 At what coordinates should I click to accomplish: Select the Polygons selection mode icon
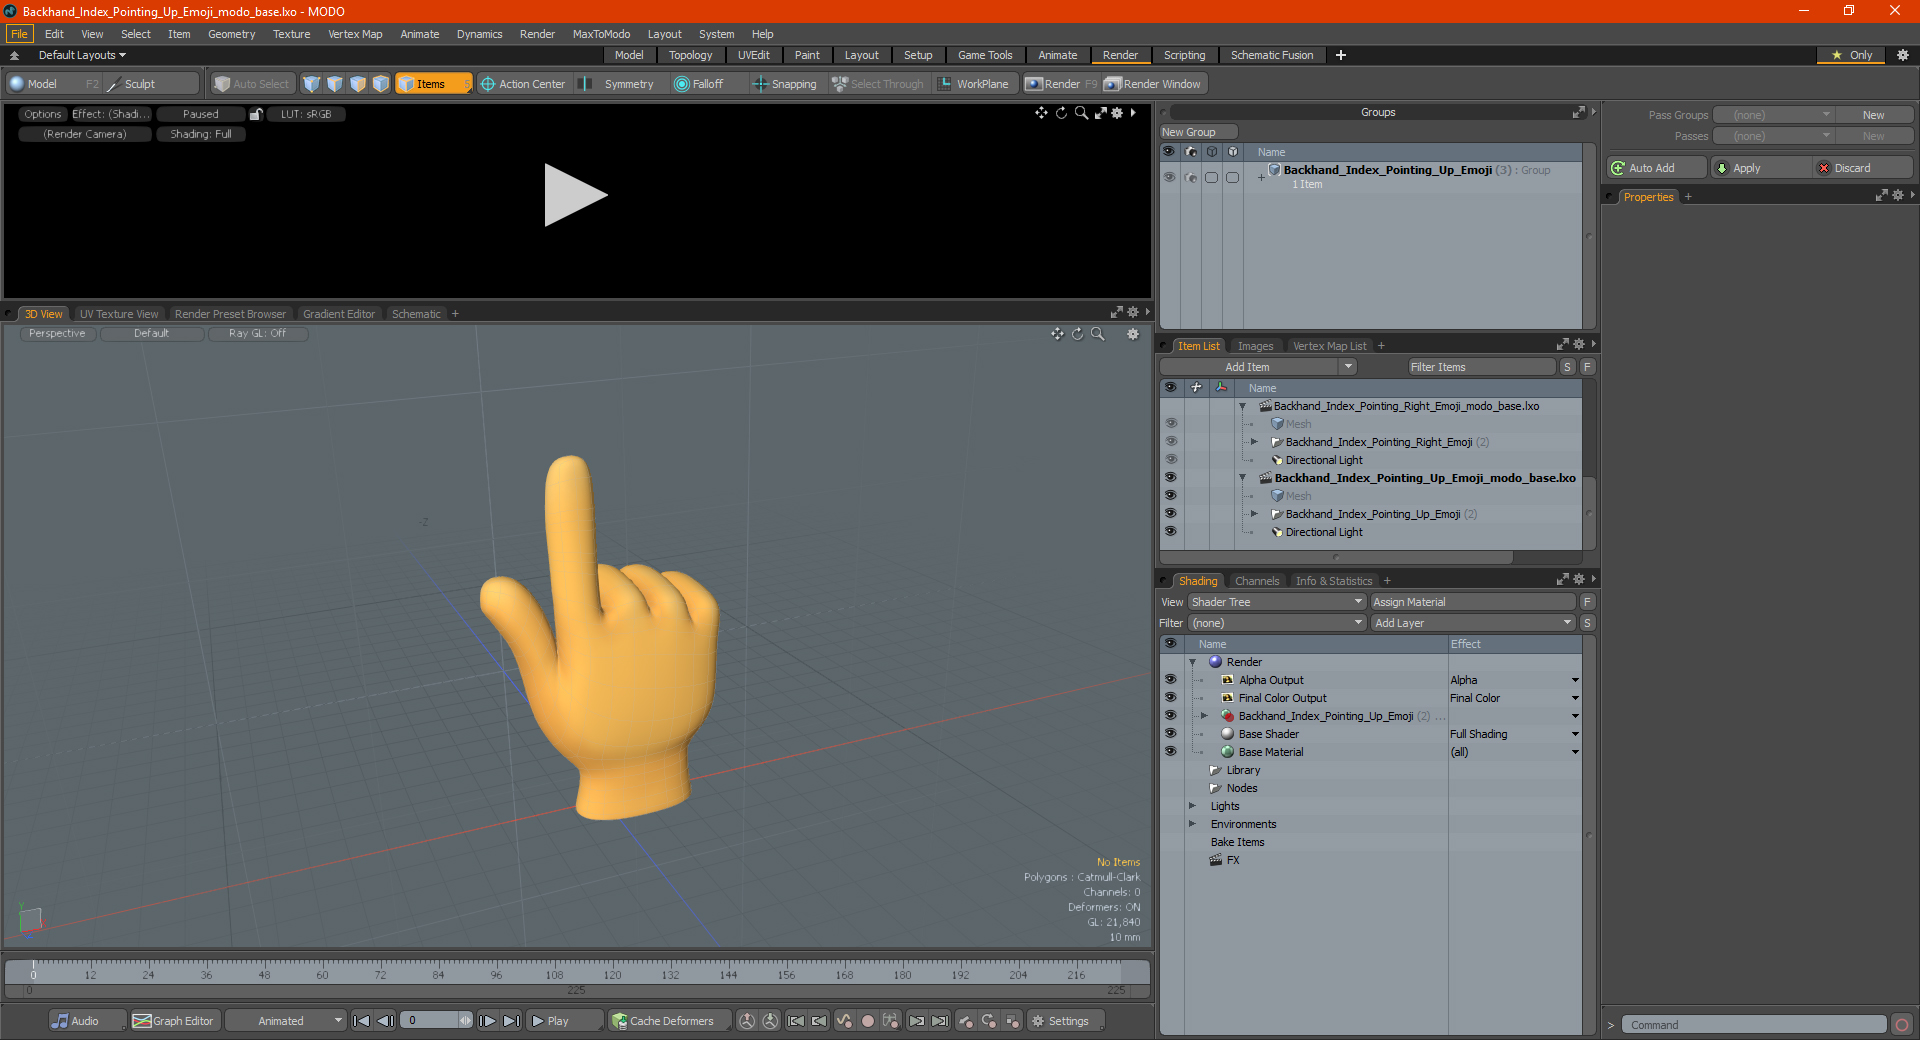(358, 84)
